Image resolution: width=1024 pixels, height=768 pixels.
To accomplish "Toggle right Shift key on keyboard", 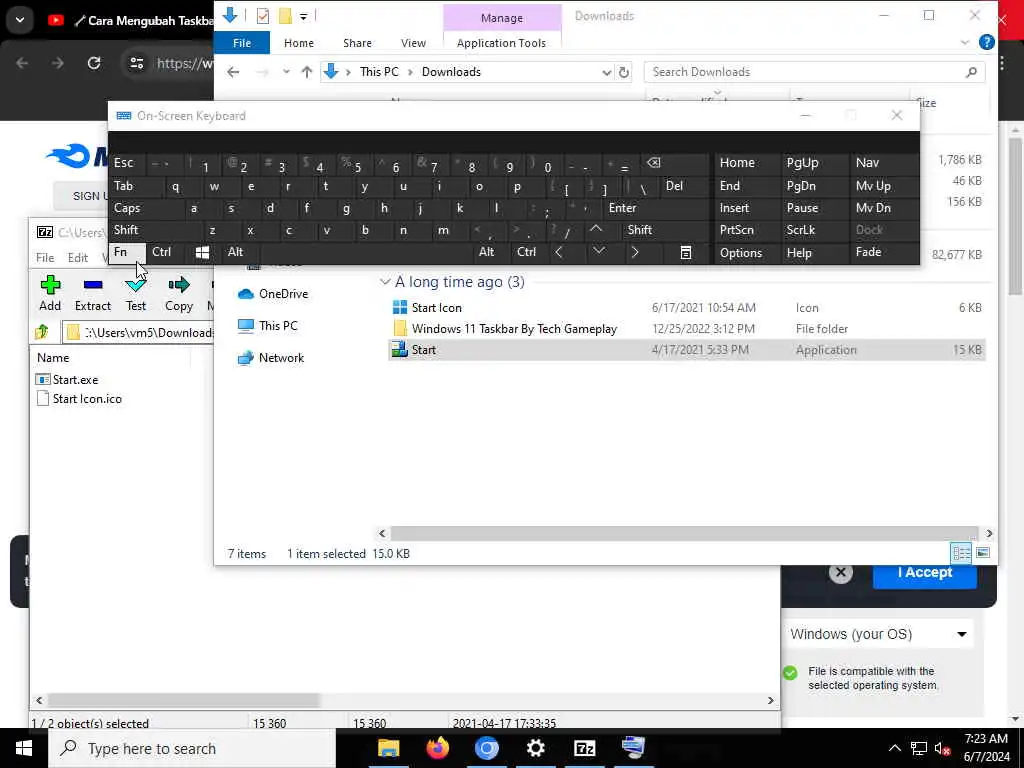I will (639, 231).
